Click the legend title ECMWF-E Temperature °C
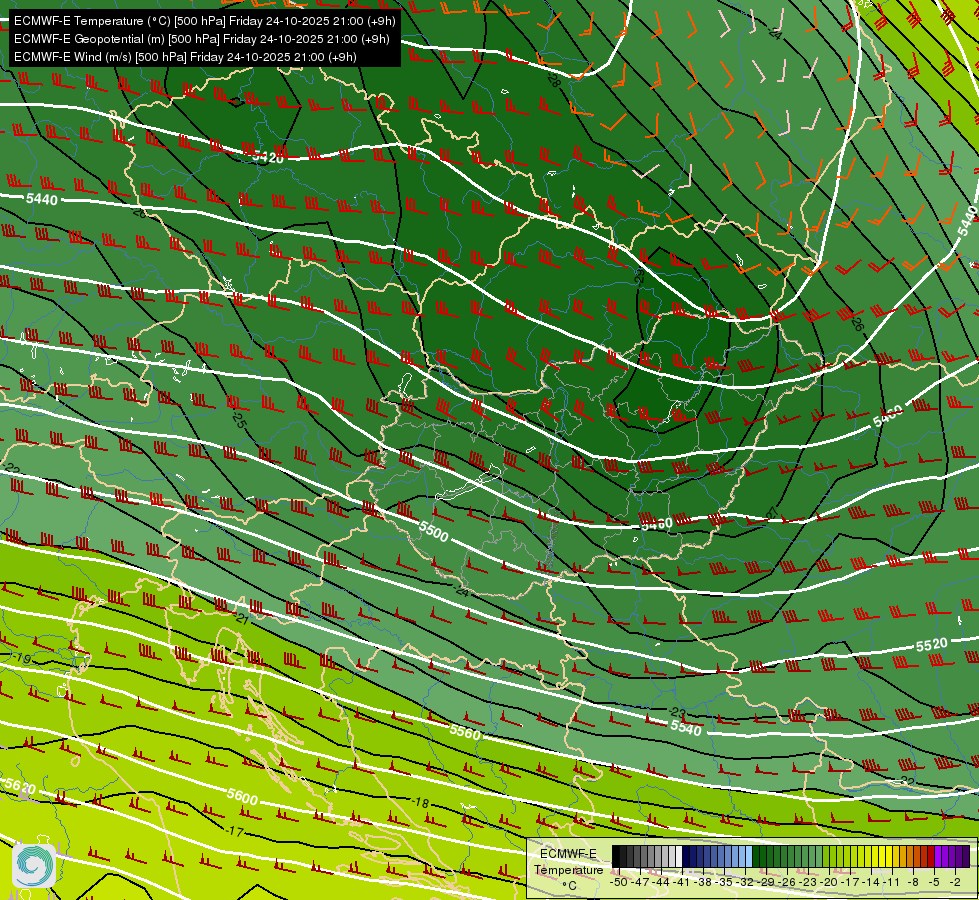This screenshot has width=979, height=900. 569,869
